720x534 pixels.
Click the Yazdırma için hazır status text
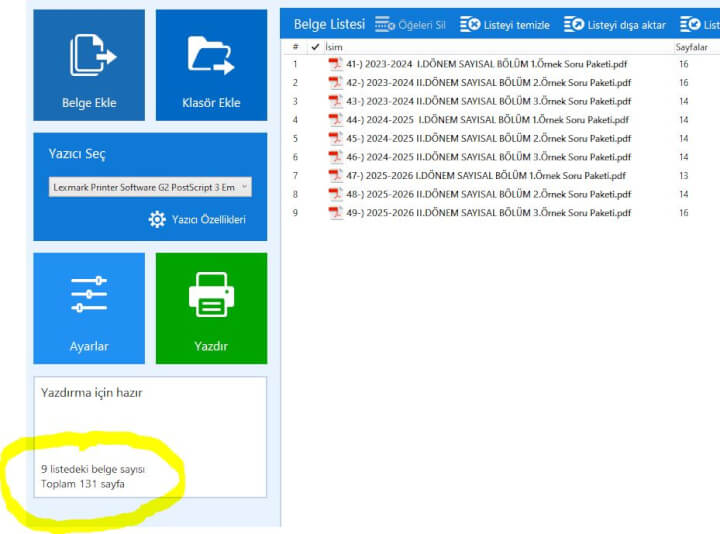[91, 393]
